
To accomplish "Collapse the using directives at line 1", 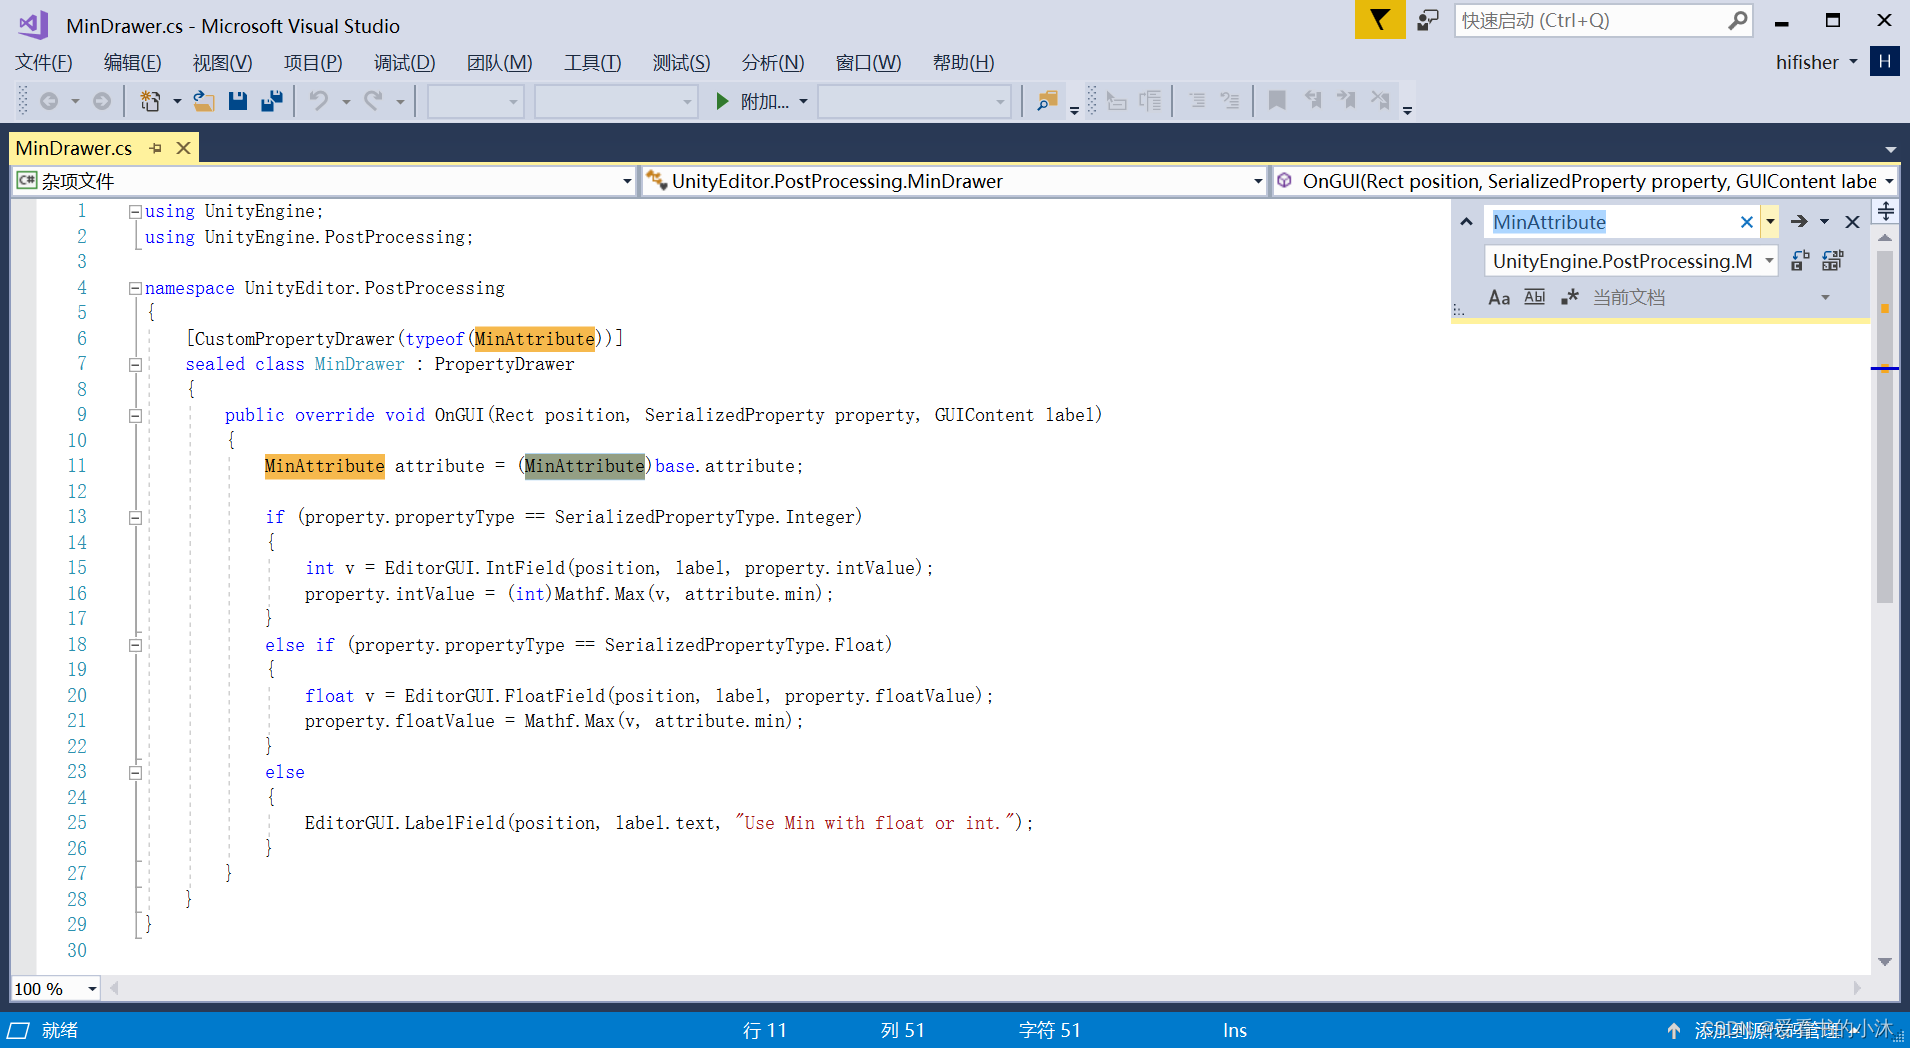I will 135,212.
